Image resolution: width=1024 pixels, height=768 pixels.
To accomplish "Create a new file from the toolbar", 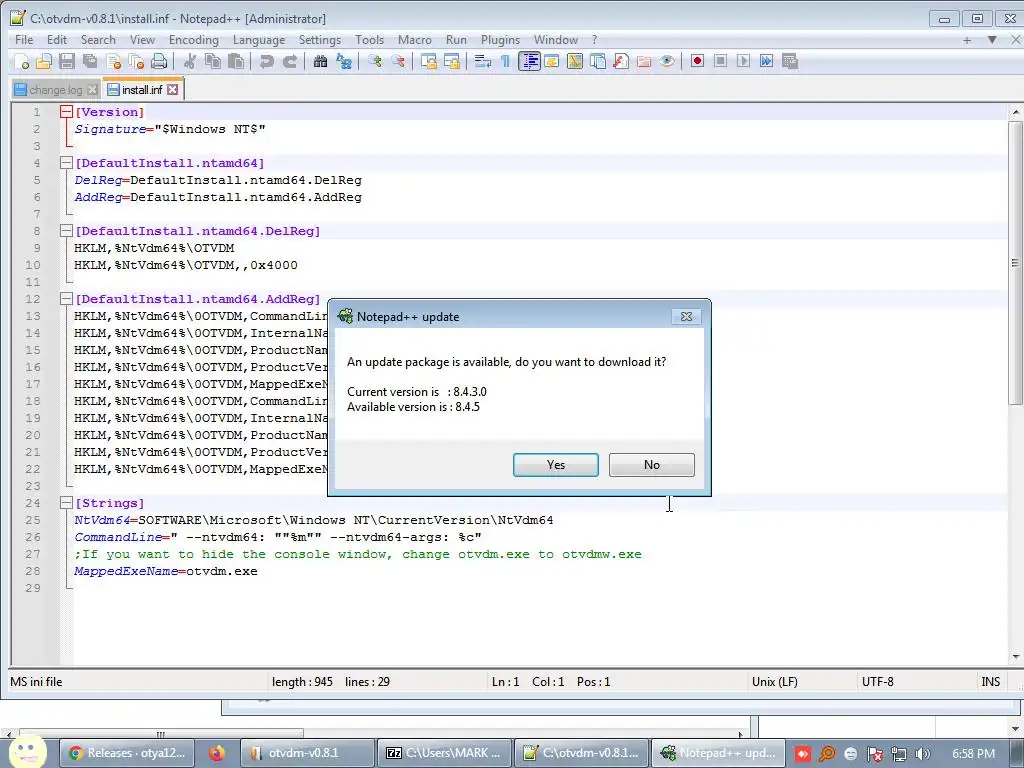I will coord(22,61).
